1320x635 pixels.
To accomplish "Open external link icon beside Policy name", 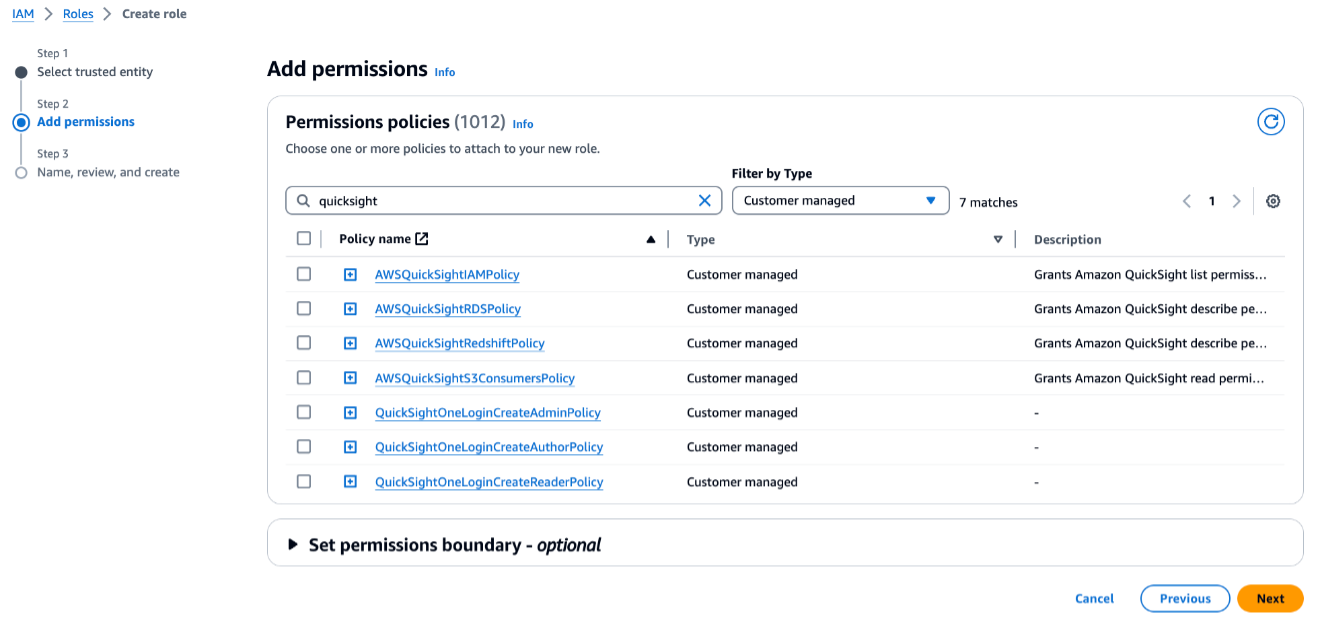I will pos(422,239).
